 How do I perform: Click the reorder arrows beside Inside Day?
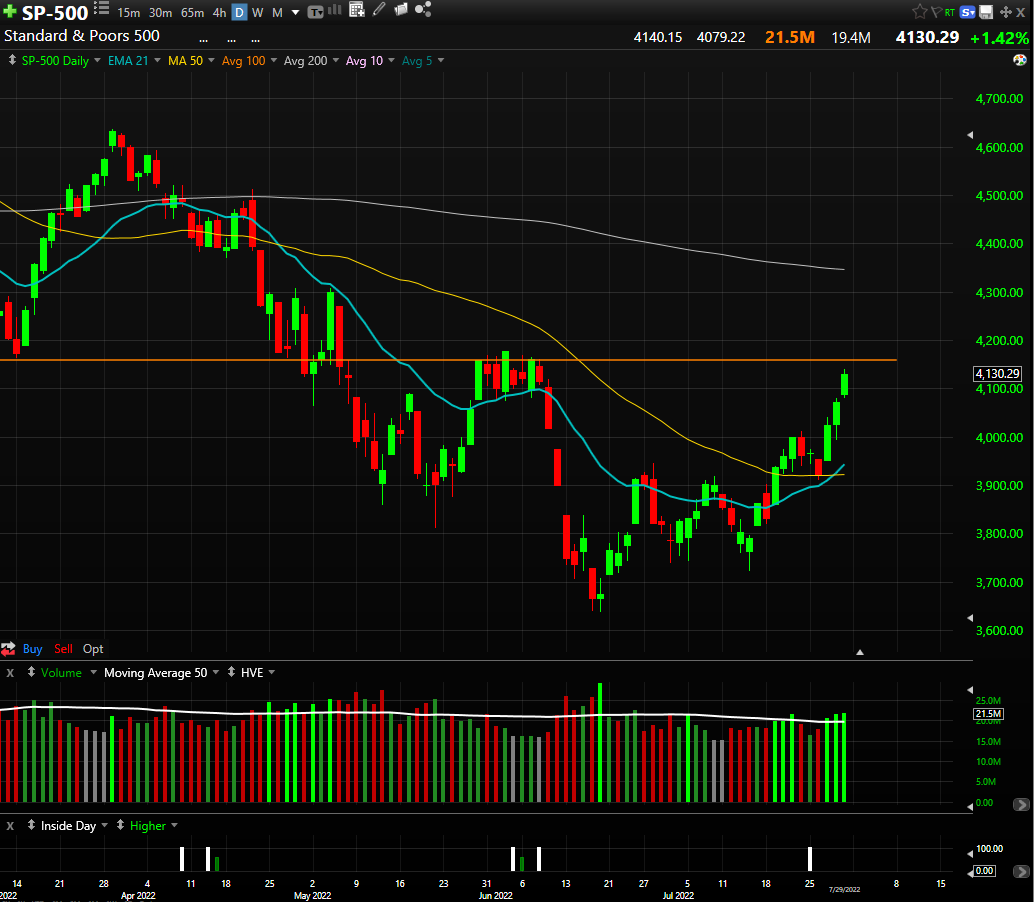tap(31, 825)
